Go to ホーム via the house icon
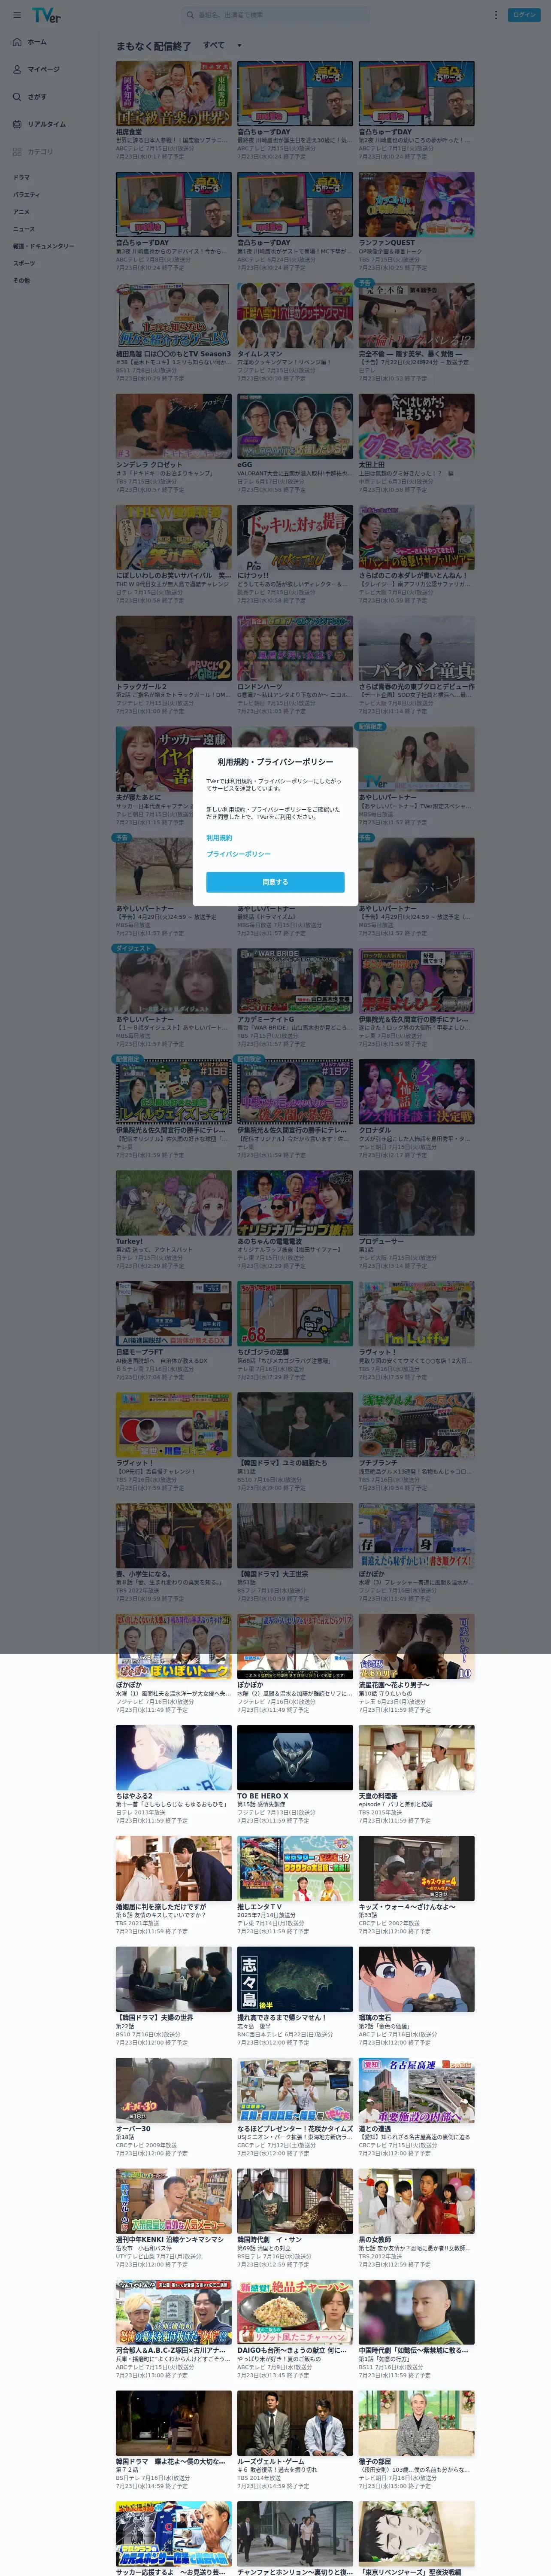This screenshot has height=2576, width=551. coord(17,42)
